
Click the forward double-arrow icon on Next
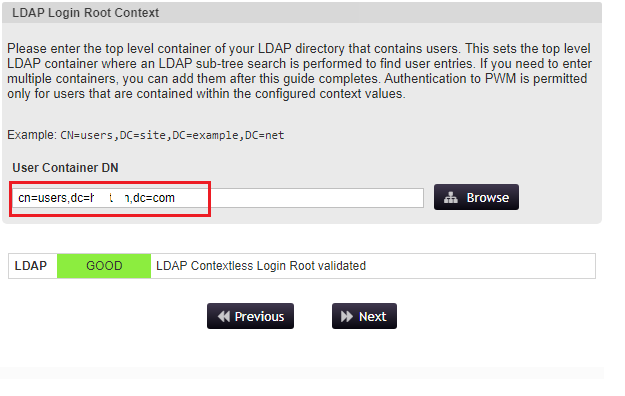pyautogui.click(x=346, y=316)
